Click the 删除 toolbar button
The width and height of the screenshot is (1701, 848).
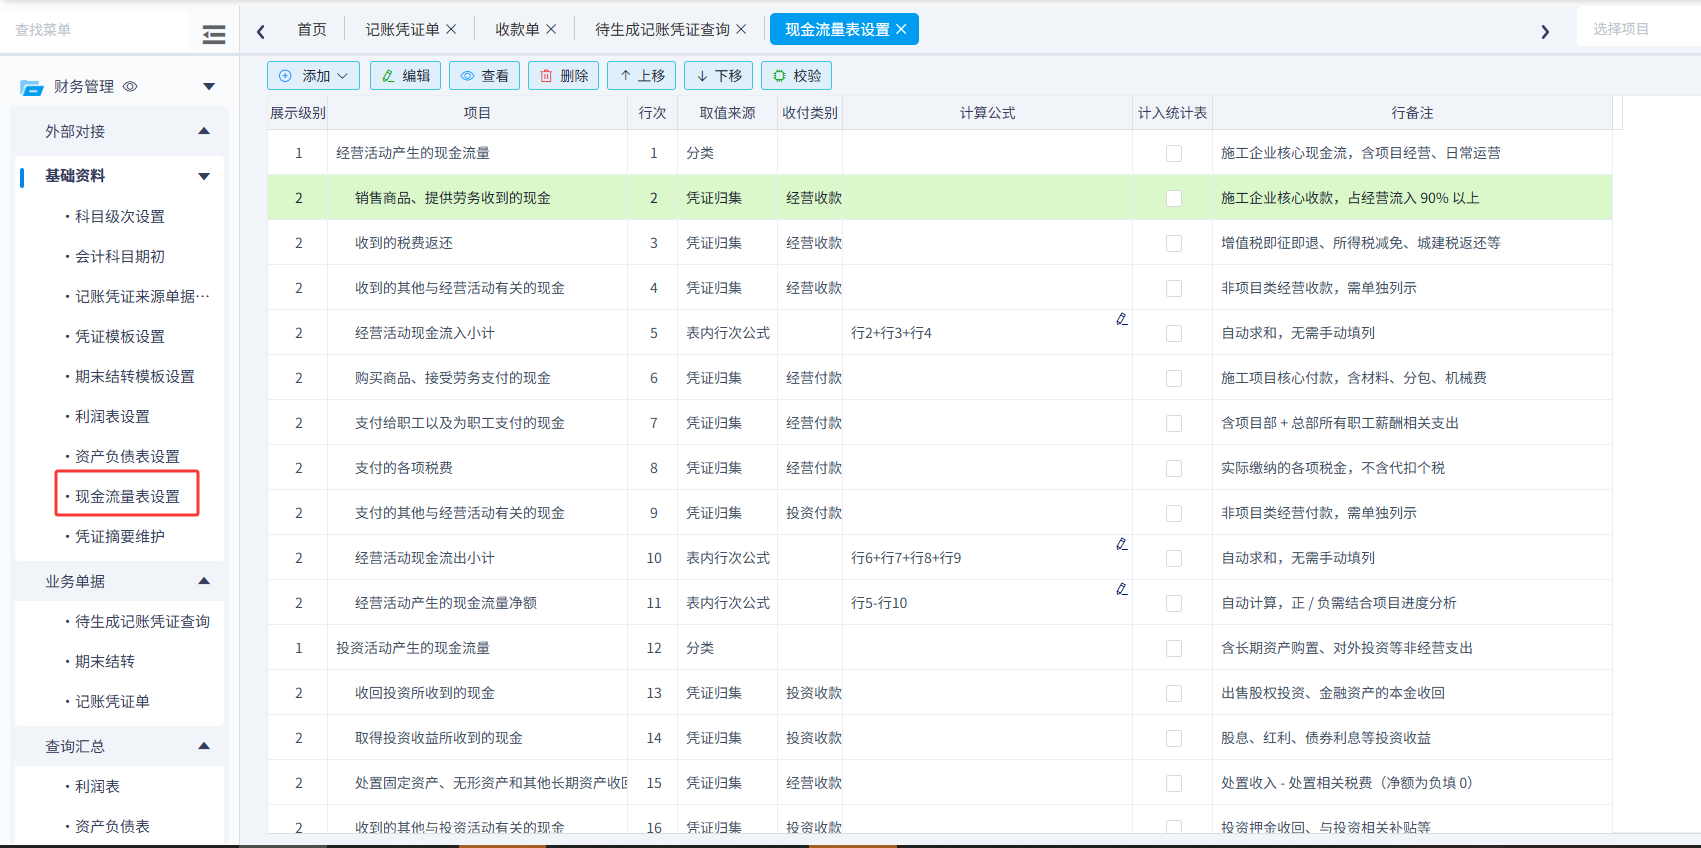click(x=564, y=76)
